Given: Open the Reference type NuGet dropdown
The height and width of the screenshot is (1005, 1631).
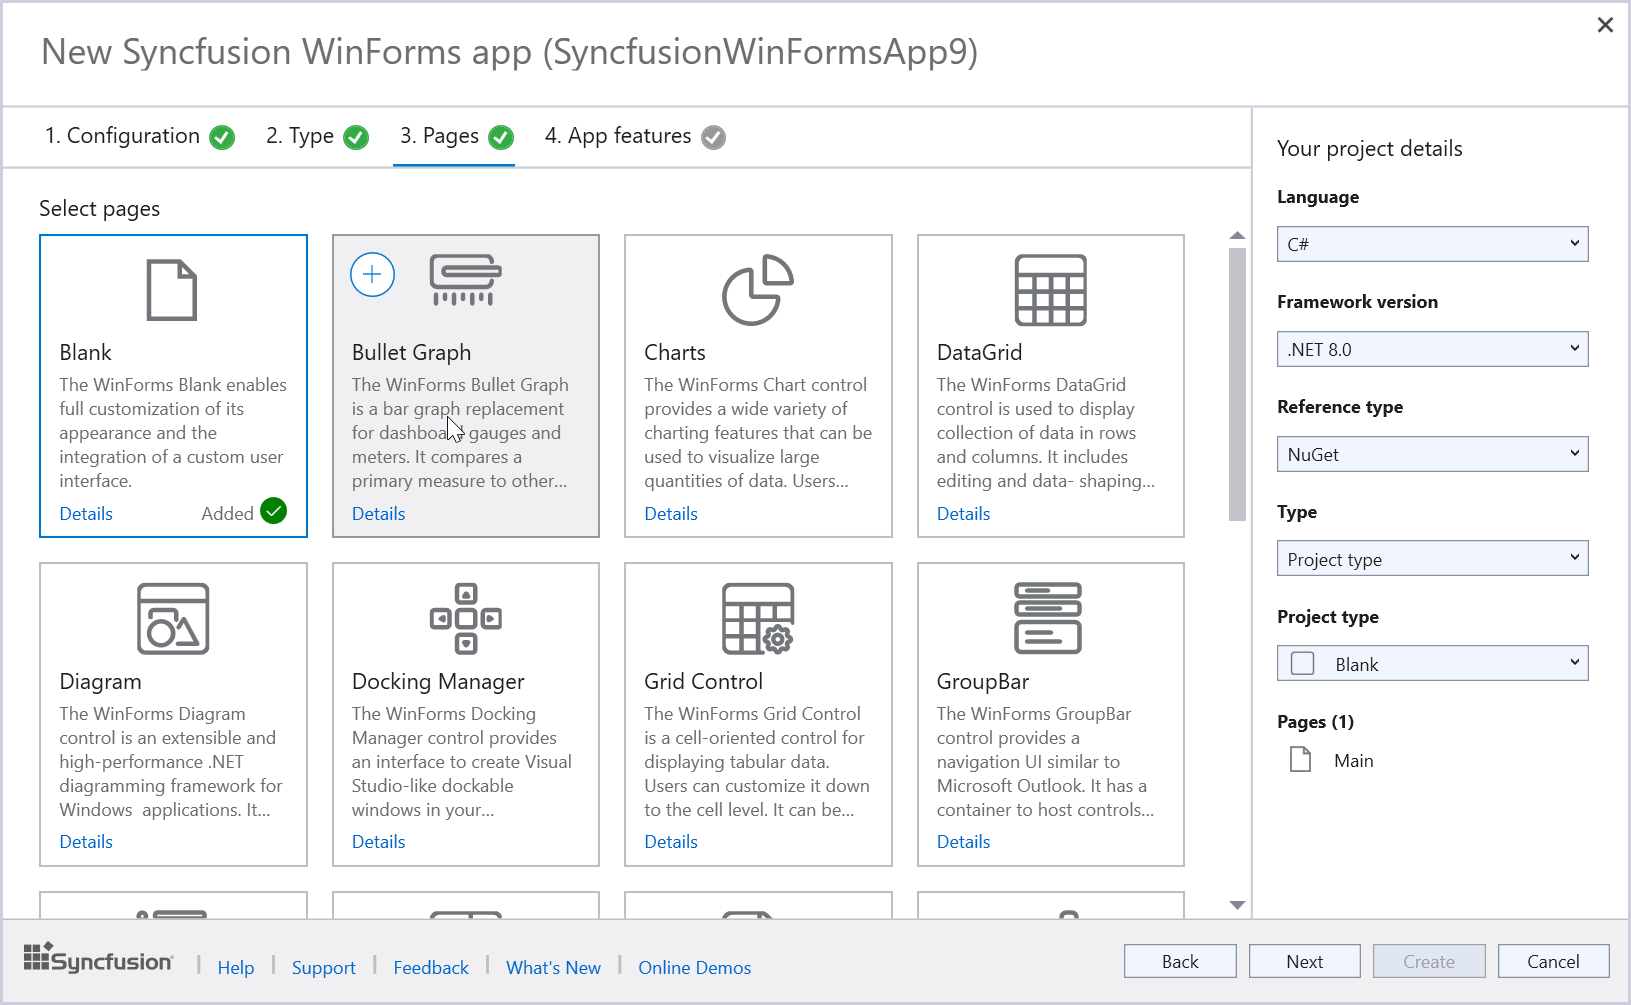Looking at the screenshot, I should (1431, 454).
